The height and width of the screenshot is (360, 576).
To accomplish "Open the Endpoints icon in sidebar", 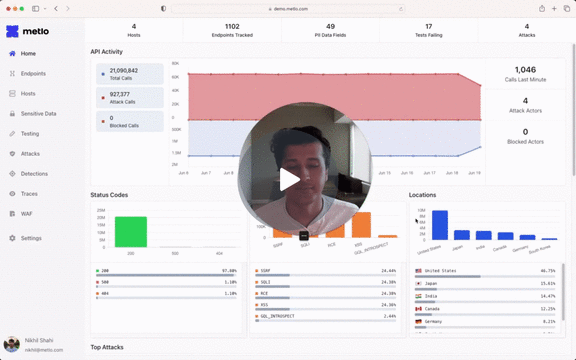I will point(12,73).
